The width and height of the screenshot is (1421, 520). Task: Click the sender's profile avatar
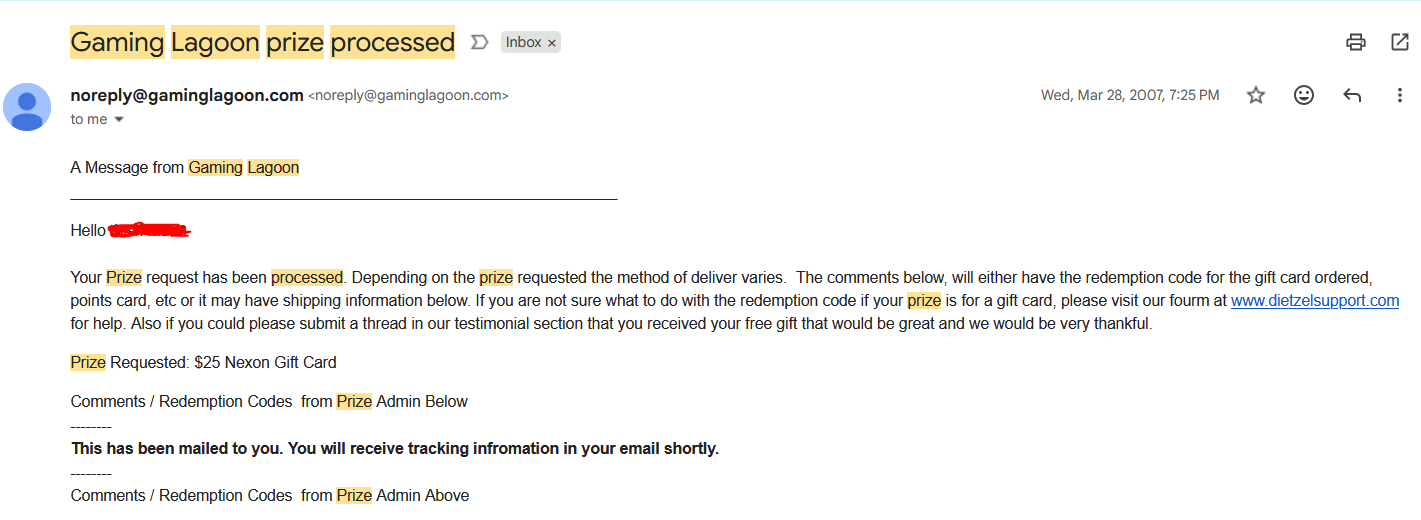[x=27, y=107]
